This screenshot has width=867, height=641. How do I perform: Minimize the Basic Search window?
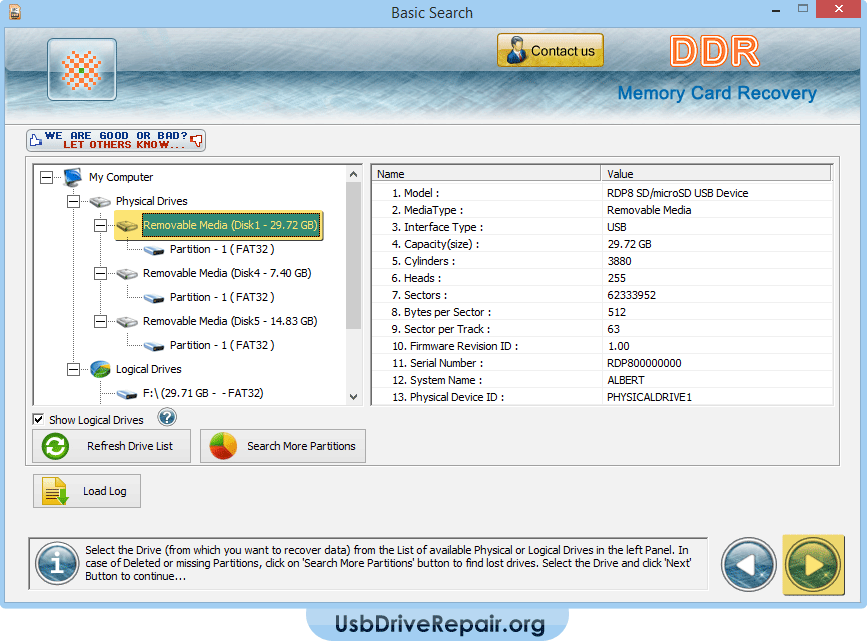[x=776, y=10]
